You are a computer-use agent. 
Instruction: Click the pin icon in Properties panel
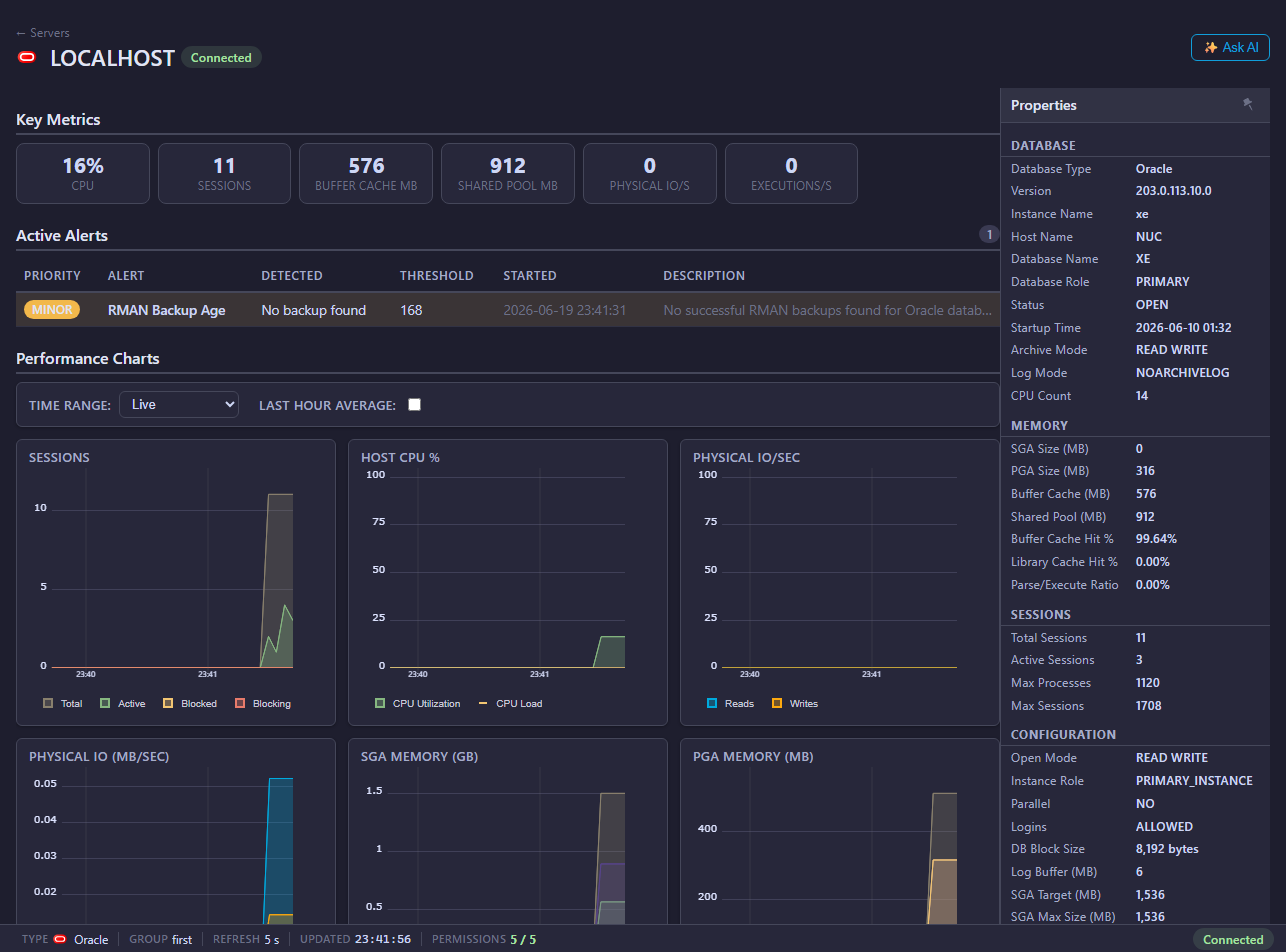tap(1247, 104)
